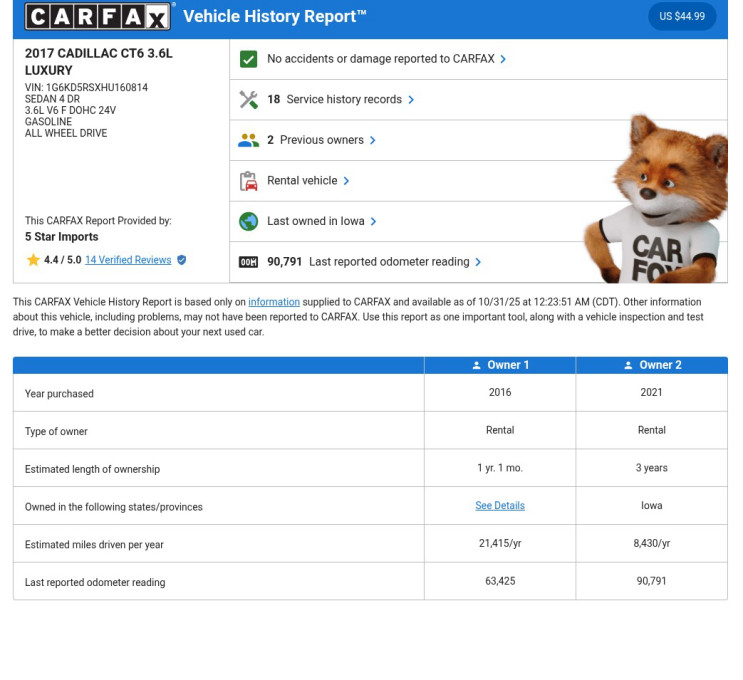The height and width of the screenshot is (680, 743).
Task: Select the Owner 1 column header
Action: point(500,365)
